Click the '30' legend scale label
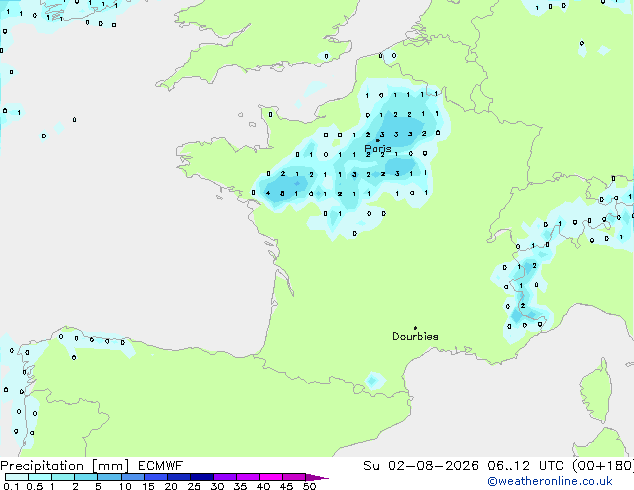634x490 pixels. pyautogui.click(x=217, y=486)
